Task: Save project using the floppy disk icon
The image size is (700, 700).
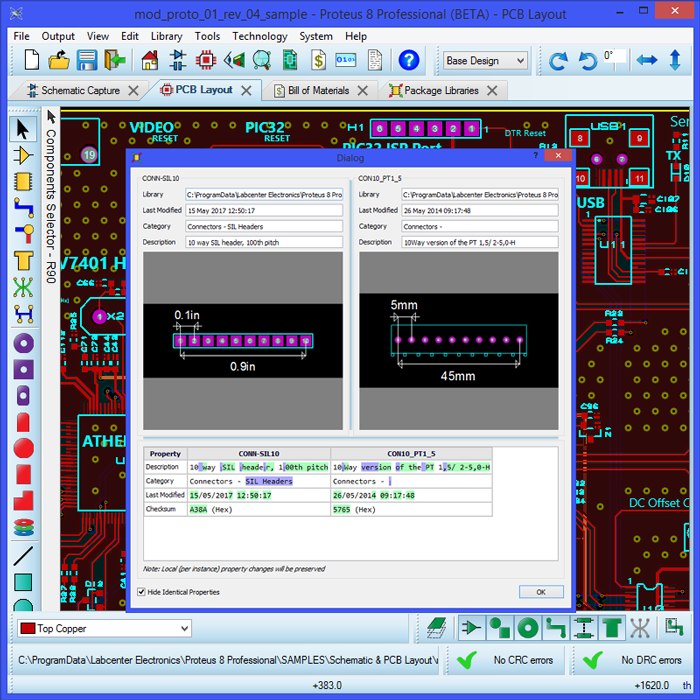Action: (x=87, y=60)
